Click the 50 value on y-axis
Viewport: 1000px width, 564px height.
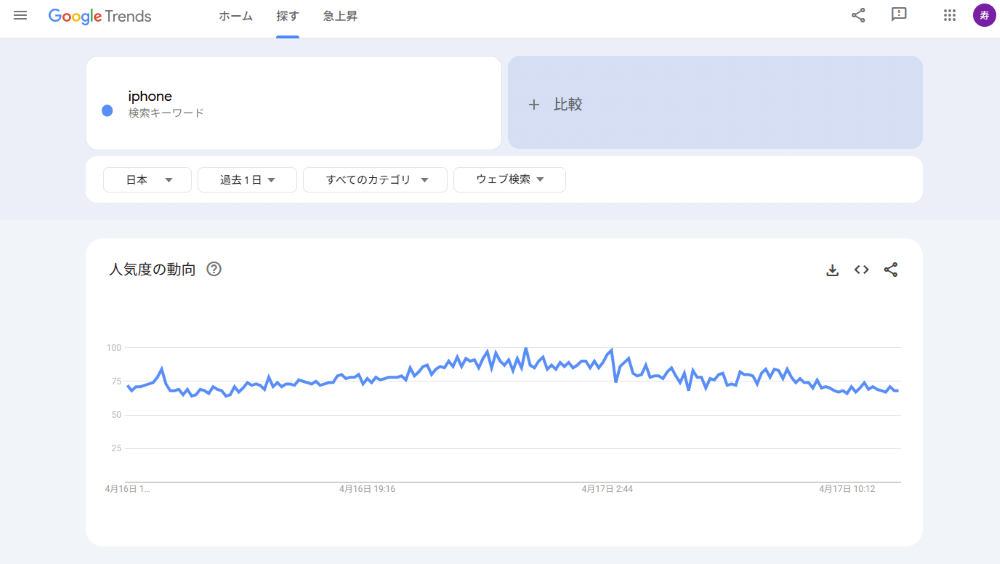(116, 415)
